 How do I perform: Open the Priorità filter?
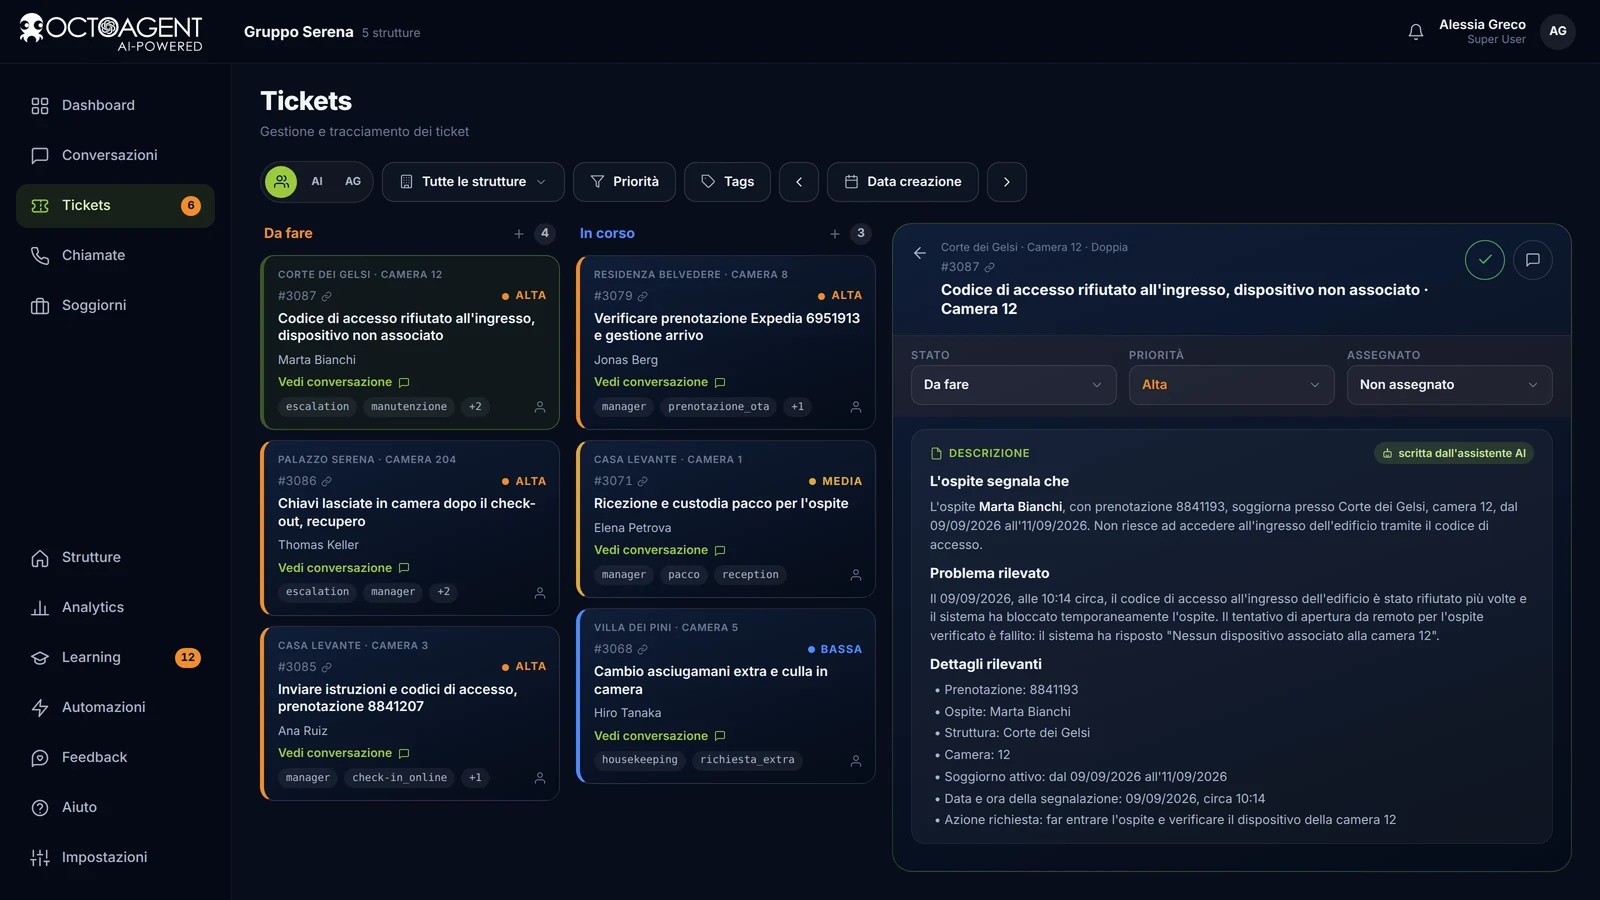[x=624, y=182]
